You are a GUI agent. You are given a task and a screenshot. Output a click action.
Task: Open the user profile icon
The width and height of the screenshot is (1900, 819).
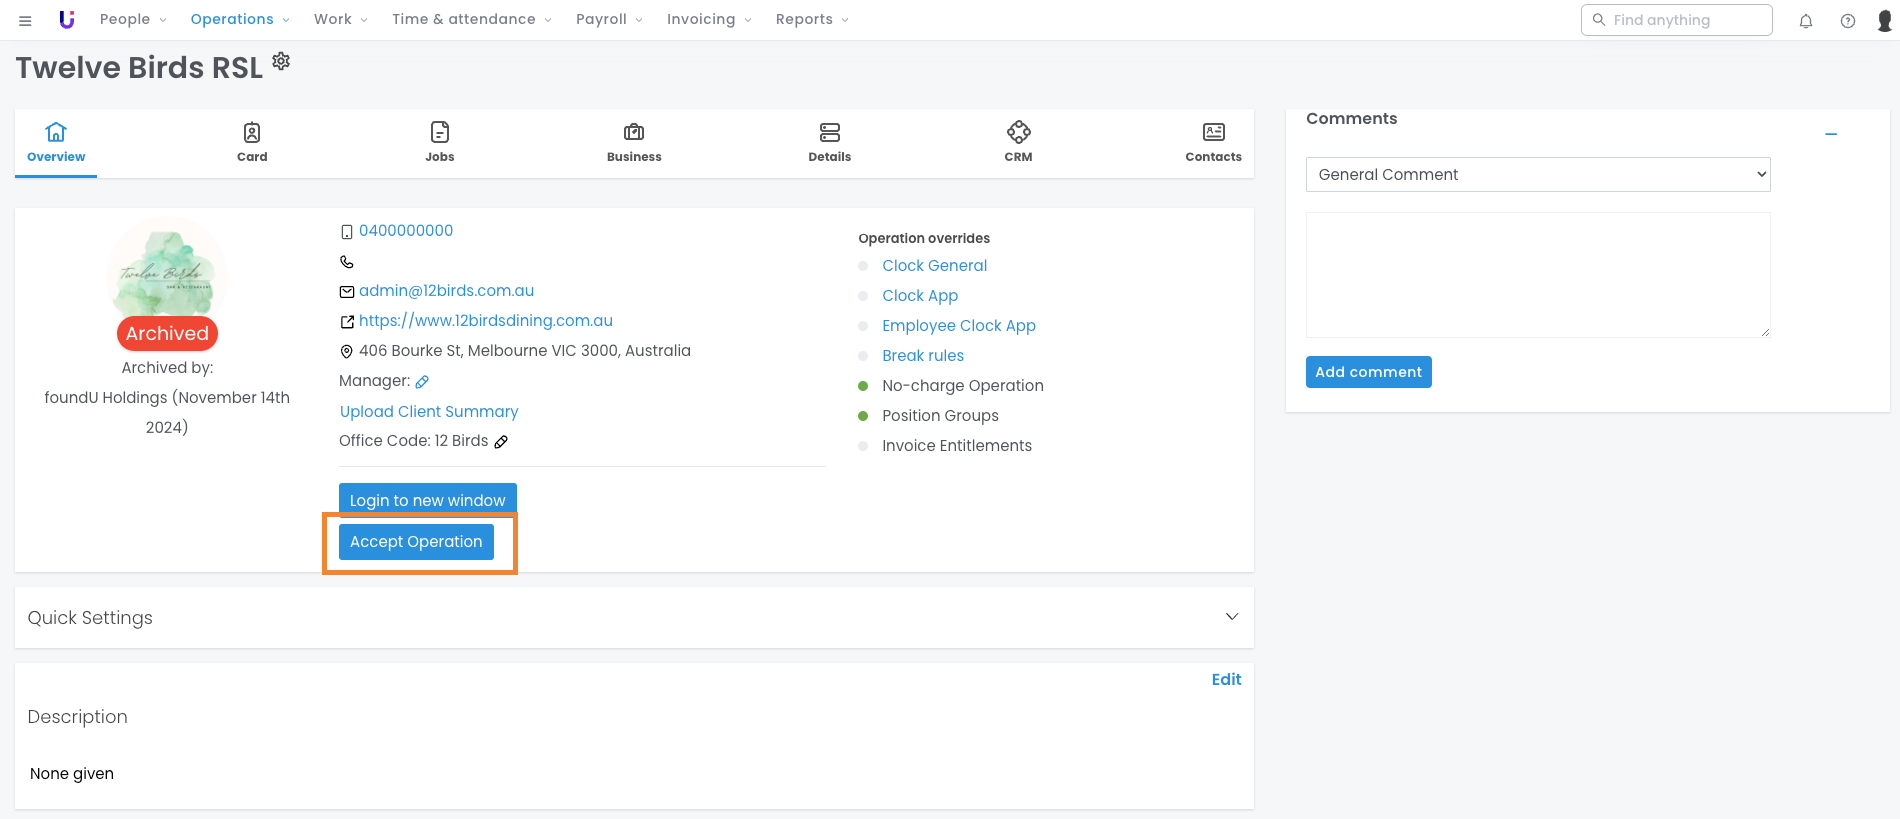tap(1884, 20)
